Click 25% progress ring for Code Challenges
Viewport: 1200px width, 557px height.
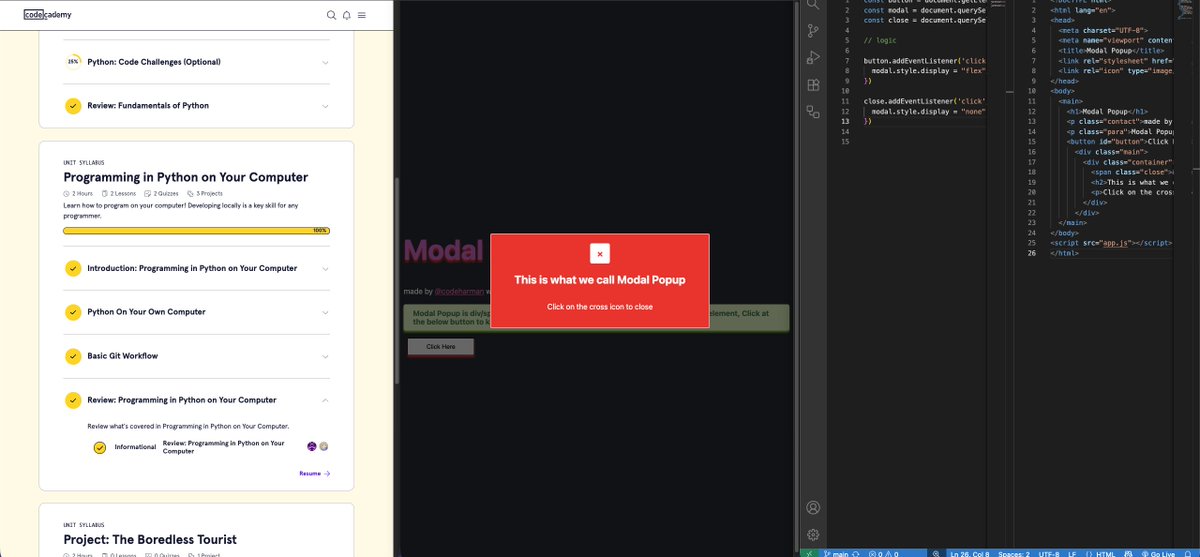click(73, 61)
